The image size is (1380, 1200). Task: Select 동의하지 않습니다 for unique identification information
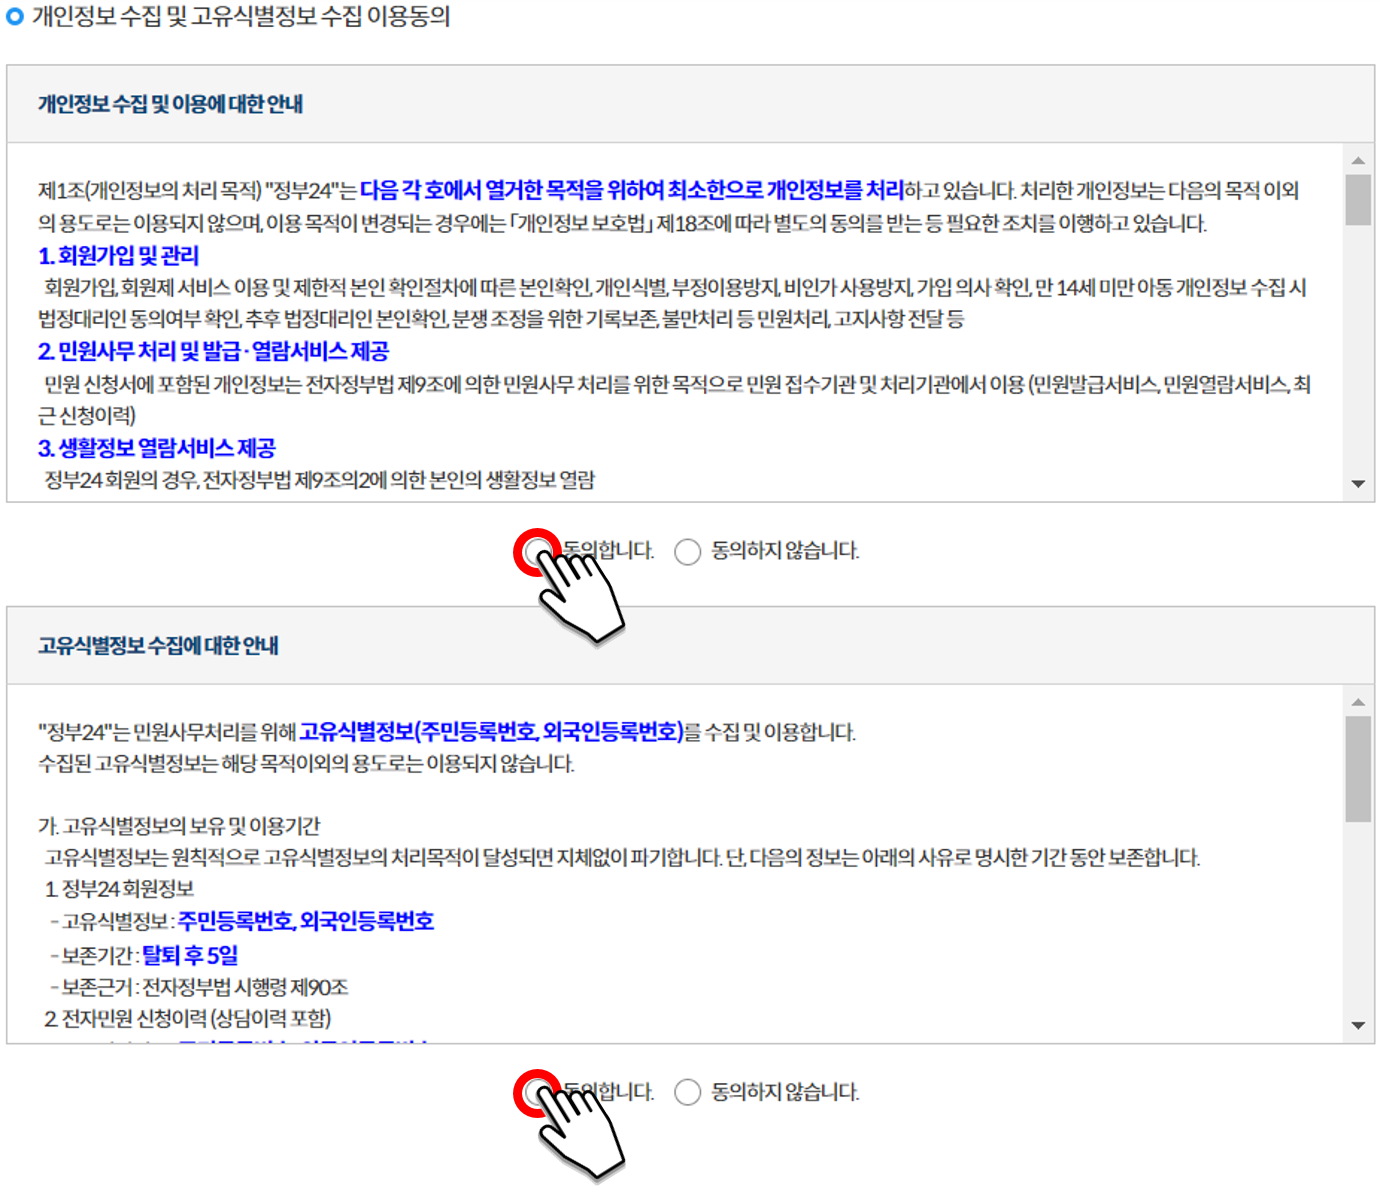pos(687,1092)
